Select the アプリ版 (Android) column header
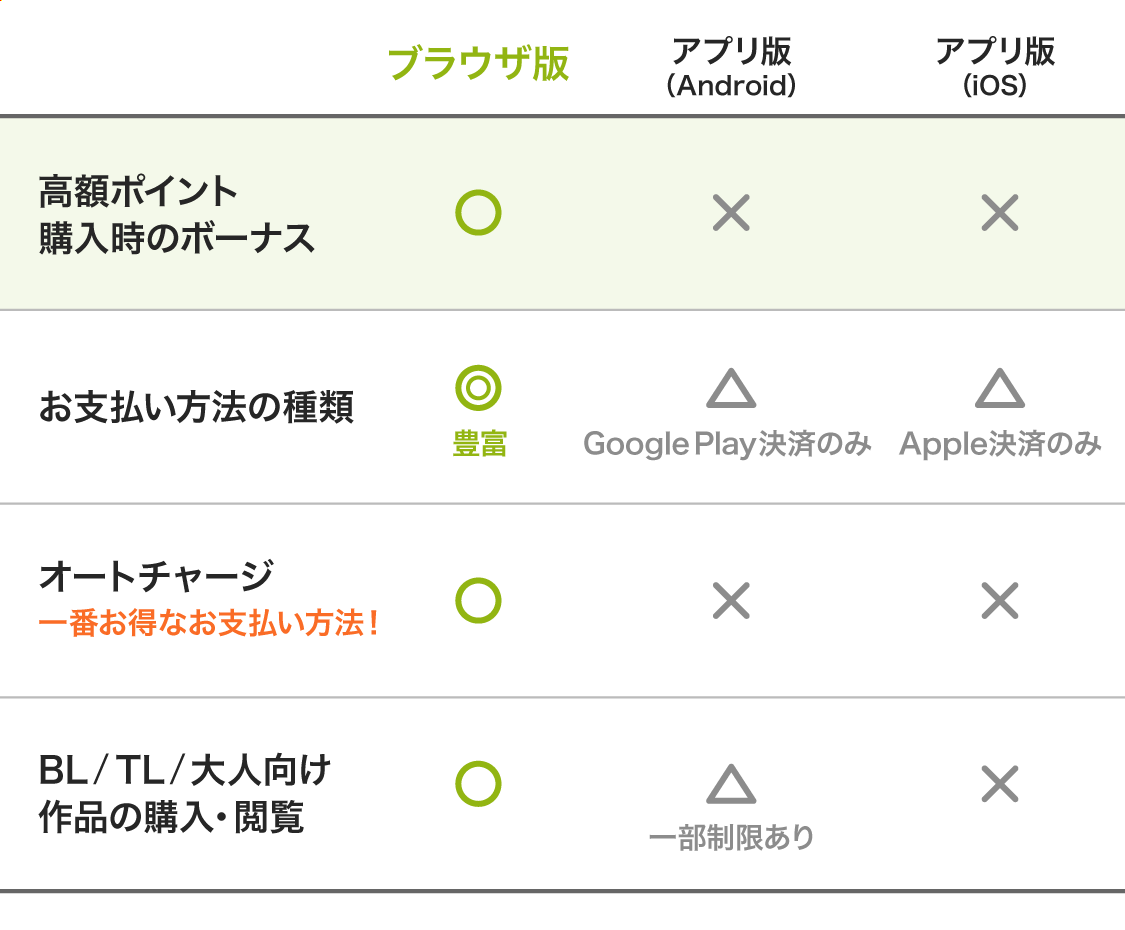 point(731,67)
